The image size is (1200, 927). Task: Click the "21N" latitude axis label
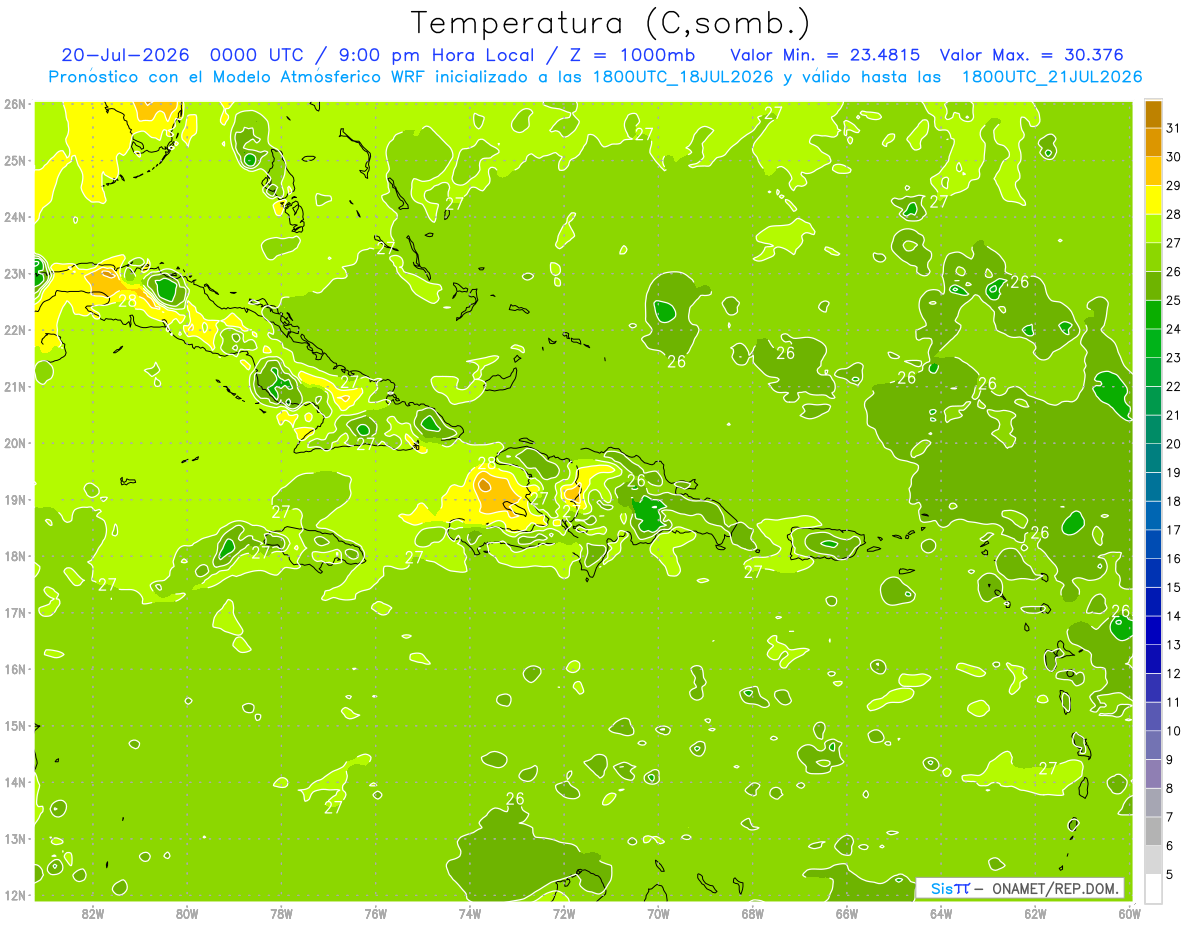point(14,386)
